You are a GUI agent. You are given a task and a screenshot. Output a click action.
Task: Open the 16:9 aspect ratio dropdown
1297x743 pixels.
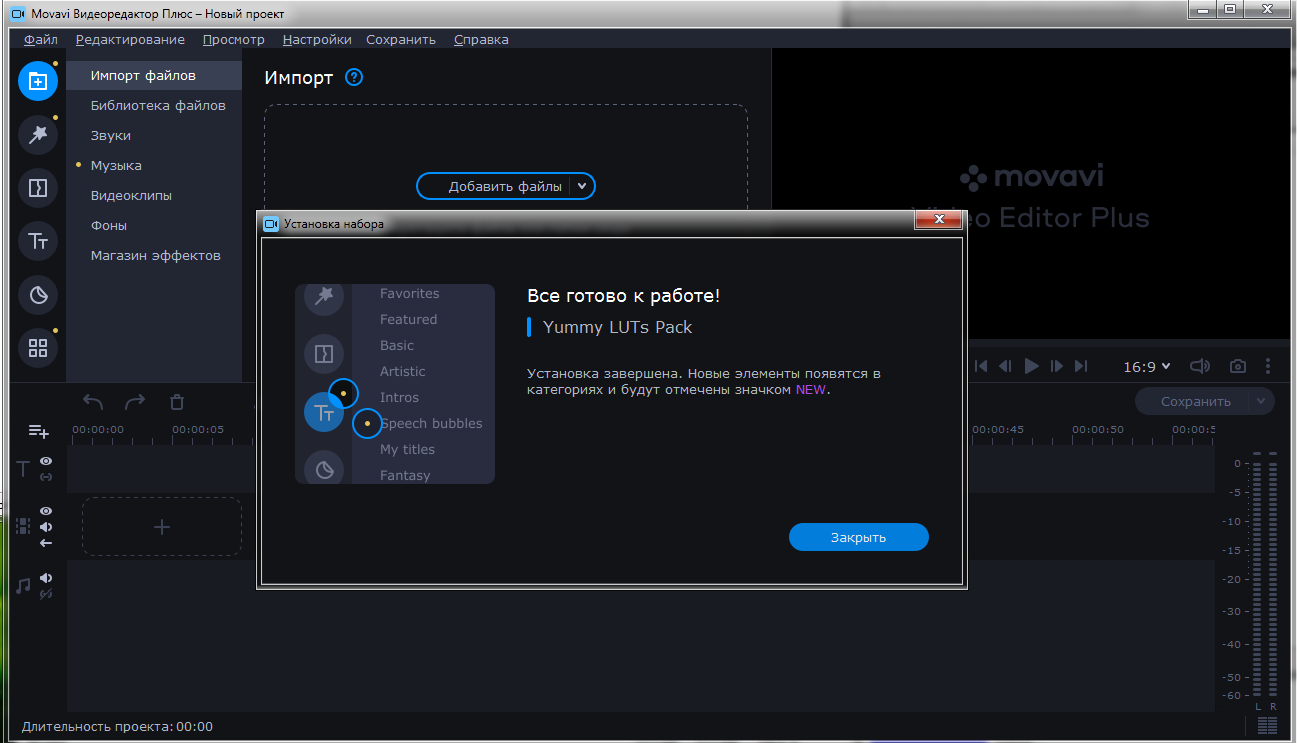click(1147, 367)
